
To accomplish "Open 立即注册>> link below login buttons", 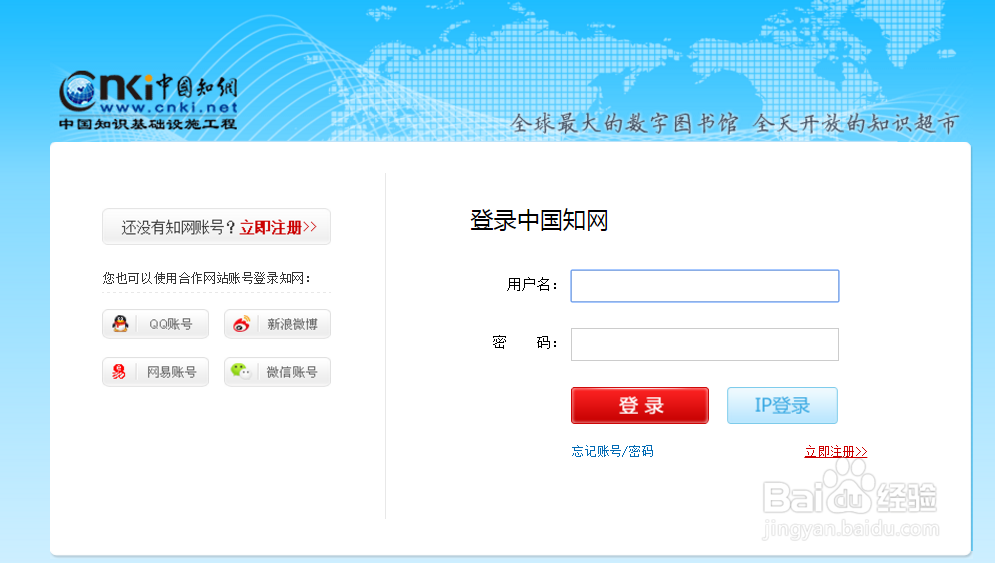I will (x=836, y=451).
